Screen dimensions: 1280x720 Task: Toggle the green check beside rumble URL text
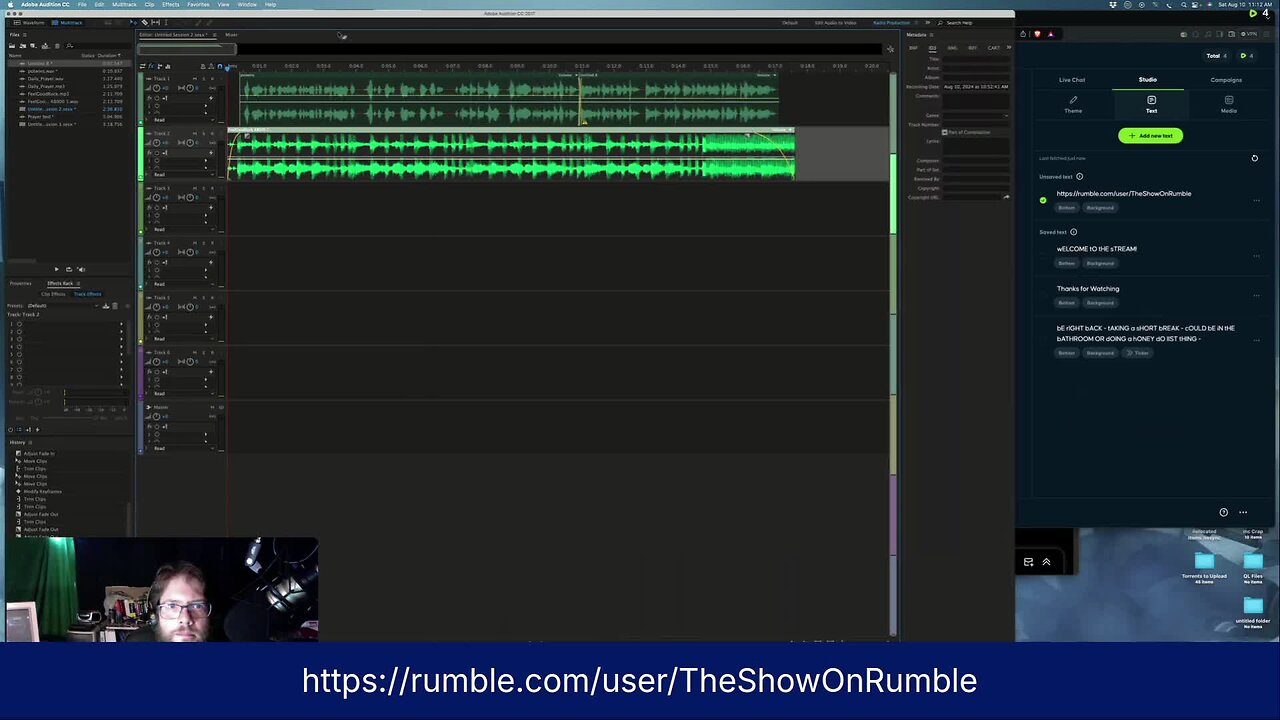1043,201
